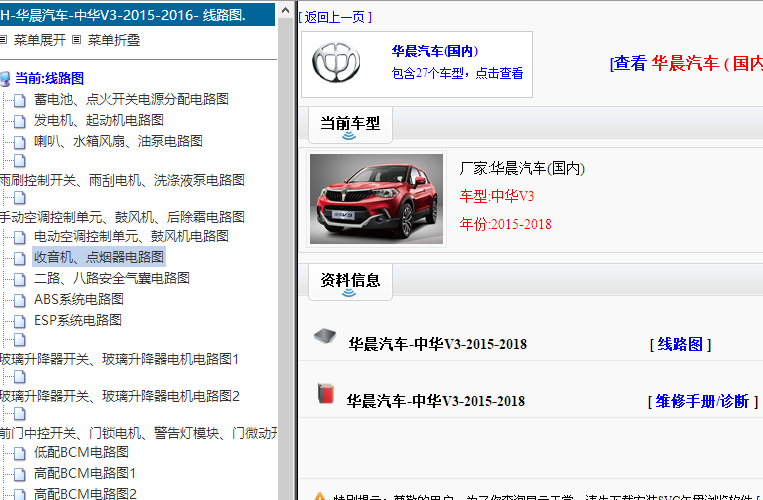Click 查看 华晨汽车 (国内 link at right
This screenshot has width=763, height=500.
[x=686, y=63]
